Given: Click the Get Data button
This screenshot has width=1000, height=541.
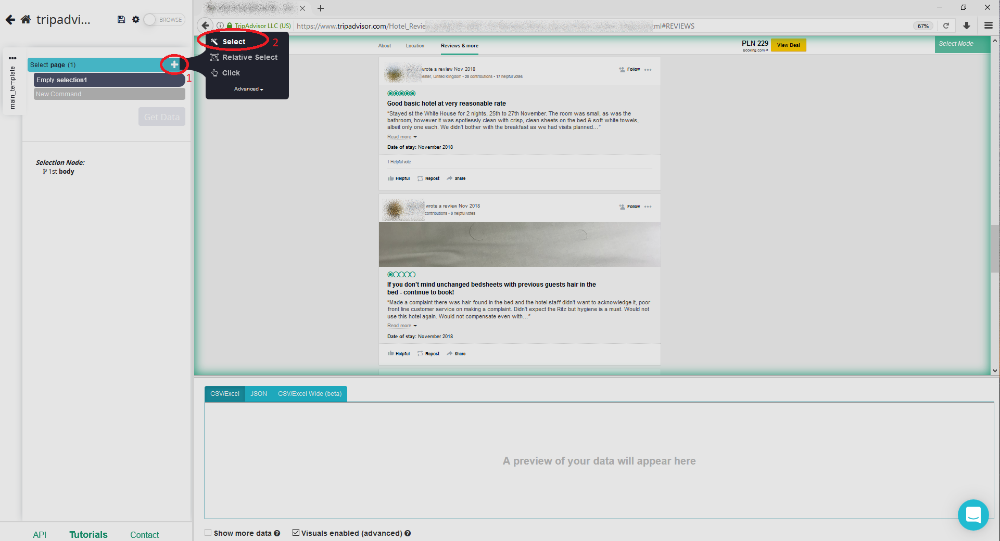Looking at the screenshot, I should tap(161, 117).
